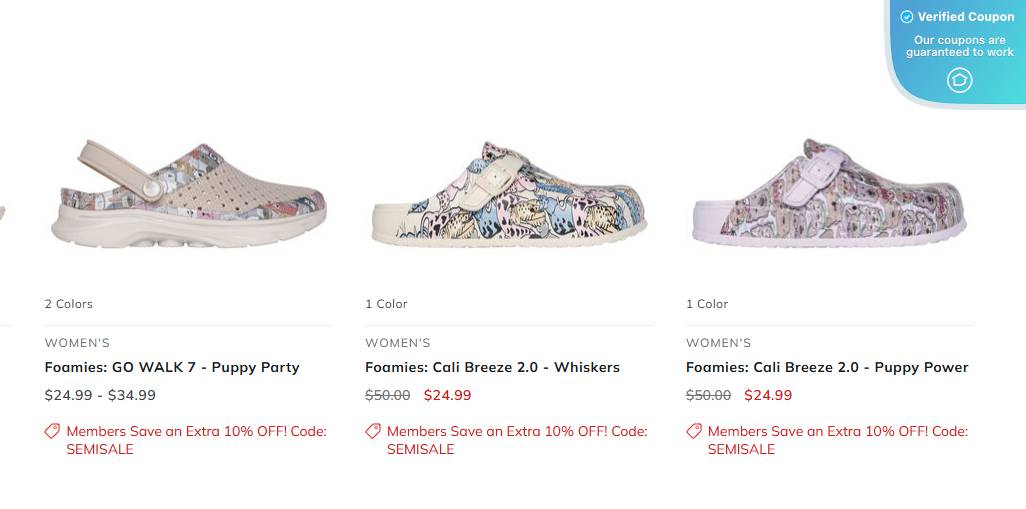
Task: Open the Cali Breeze Puppy Power clog image
Action: [x=829, y=193]
